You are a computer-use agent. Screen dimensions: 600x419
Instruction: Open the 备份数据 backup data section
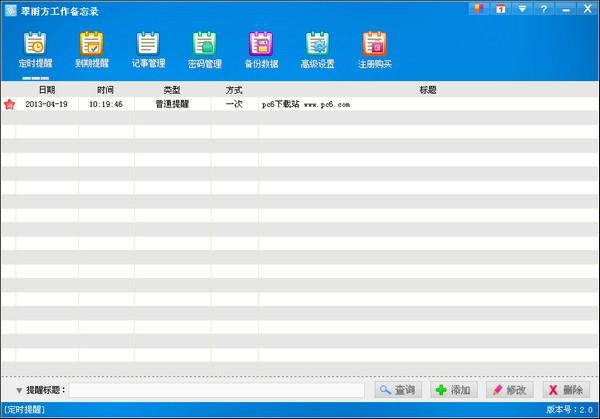(x=261, y=50)
